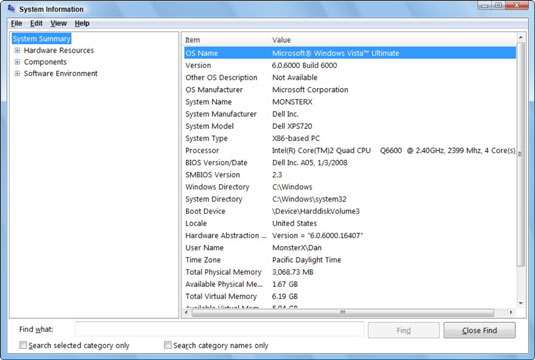Click the Value column header
The width and height of the screenshot is (535, 360).
pos(393,40)
